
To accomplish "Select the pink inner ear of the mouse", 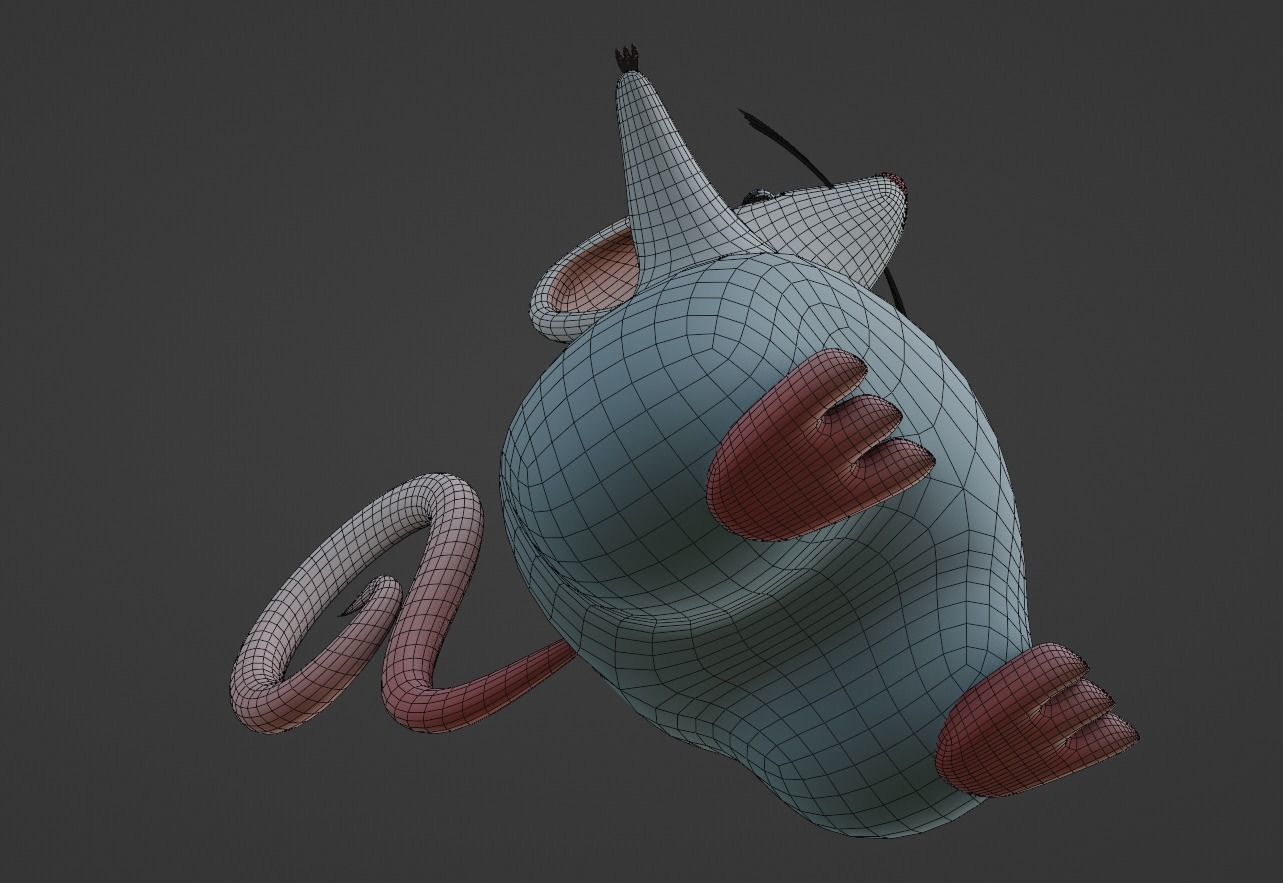I will click(x=597, y=274).
